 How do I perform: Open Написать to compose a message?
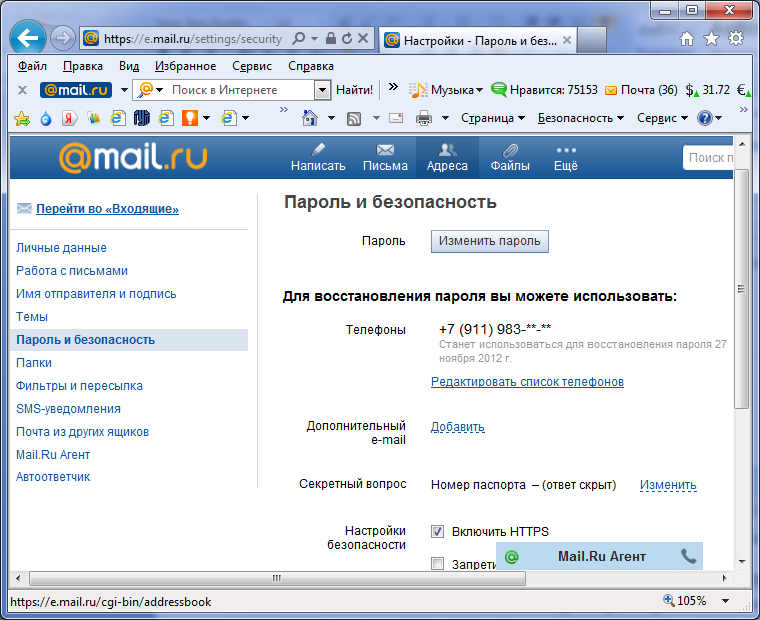318,158
